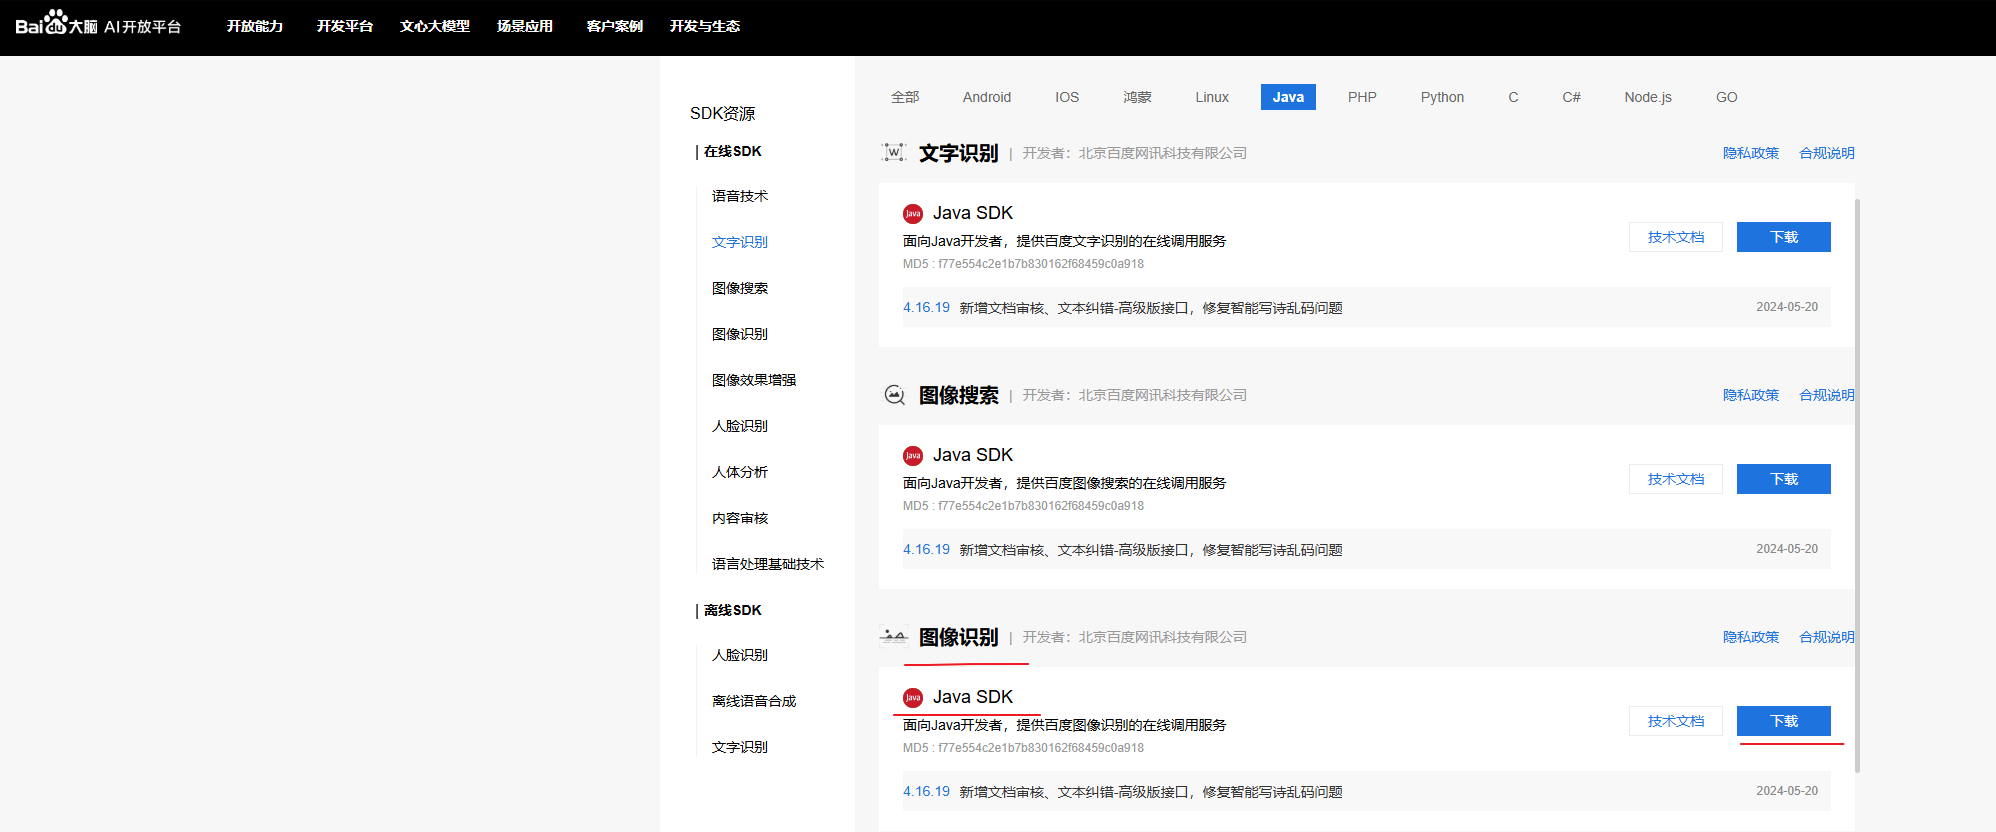The width and height of the screenshot is (1996, 832).
Task: Select the Python filter tab
Action: 1442,97
